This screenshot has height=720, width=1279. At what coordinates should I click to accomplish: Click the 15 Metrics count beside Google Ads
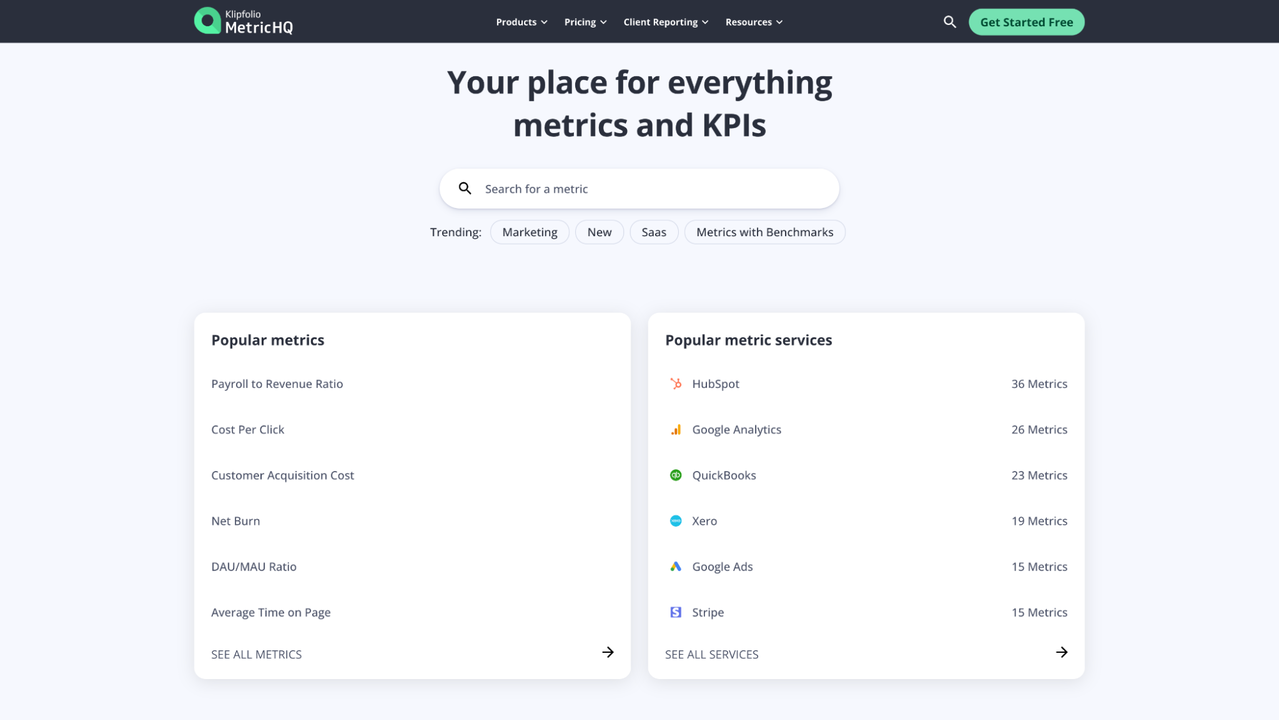click(x=1039, y=567)
